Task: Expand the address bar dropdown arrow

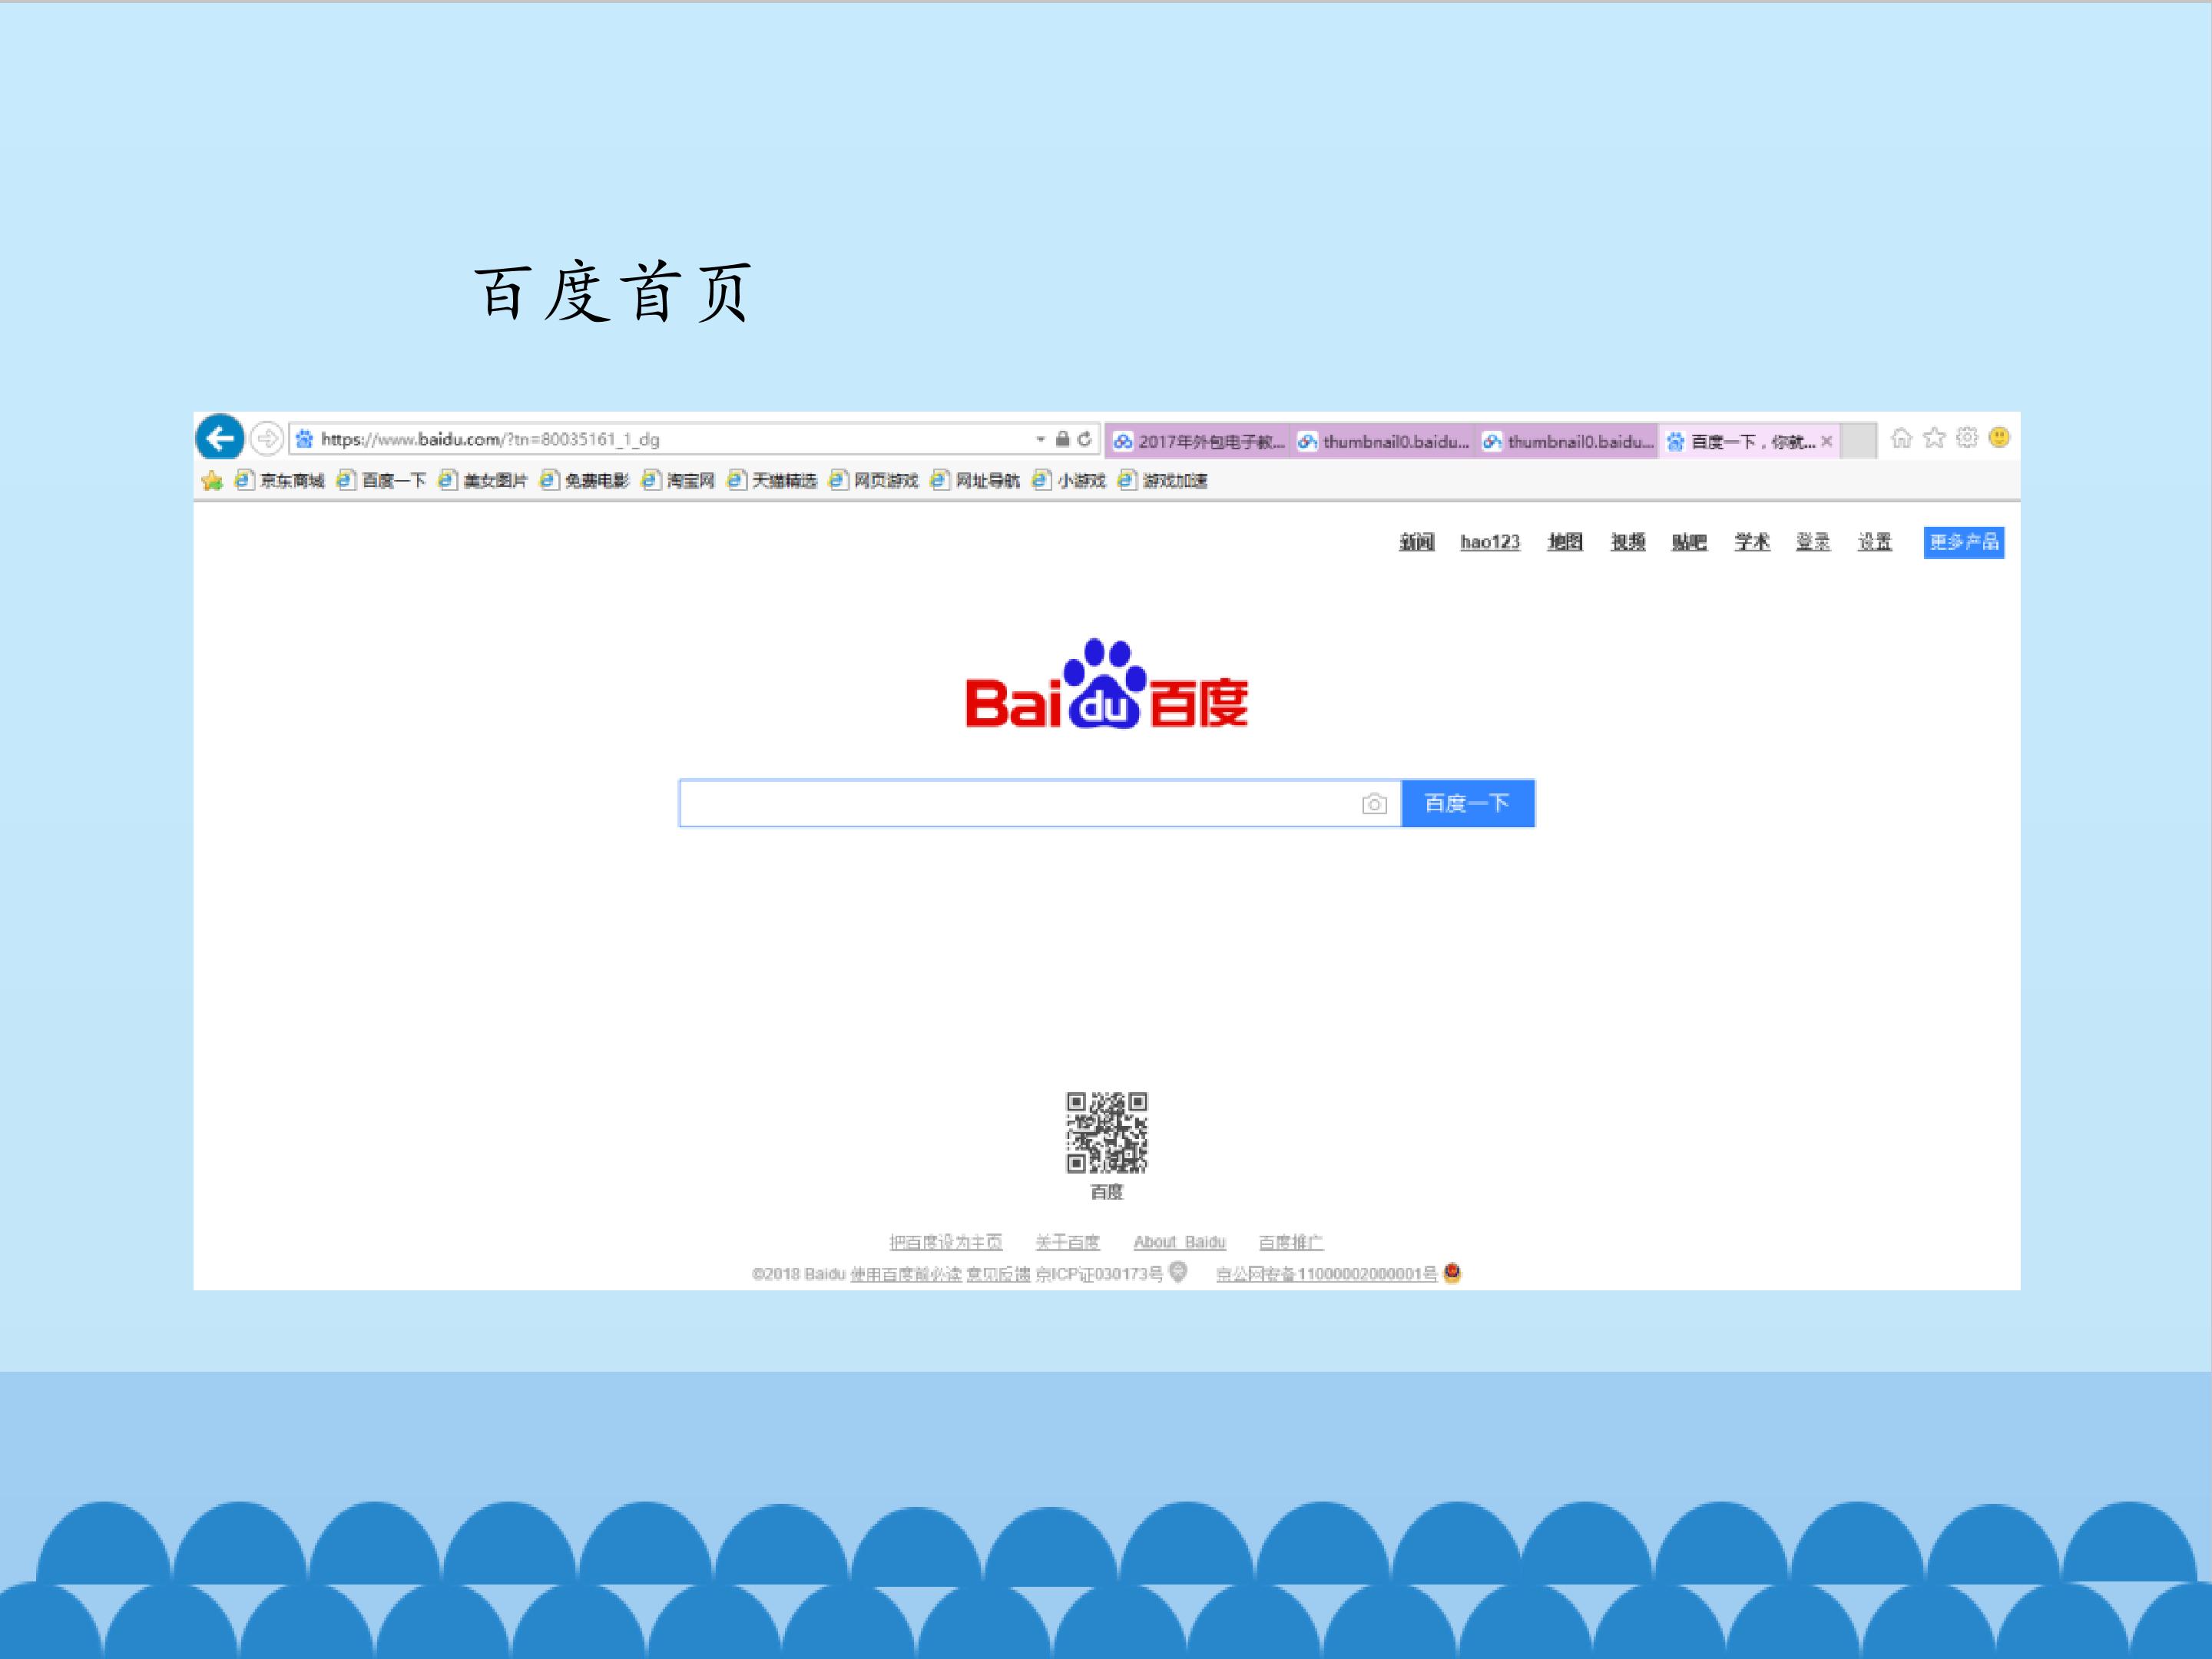Action: click(1041, 439)
